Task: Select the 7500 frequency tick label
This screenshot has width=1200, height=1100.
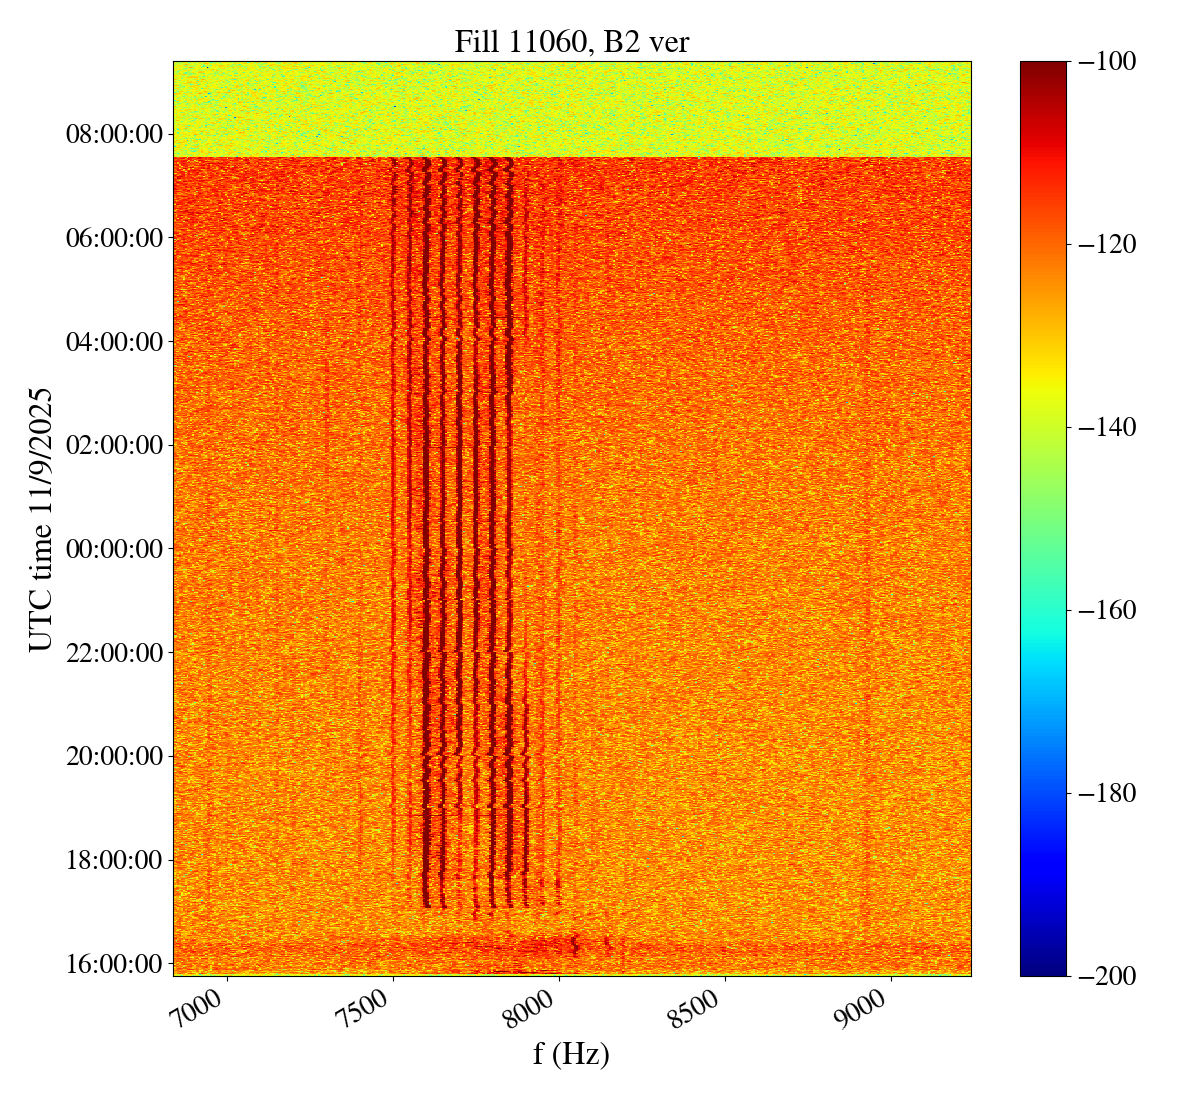Action: (370, 1007)
